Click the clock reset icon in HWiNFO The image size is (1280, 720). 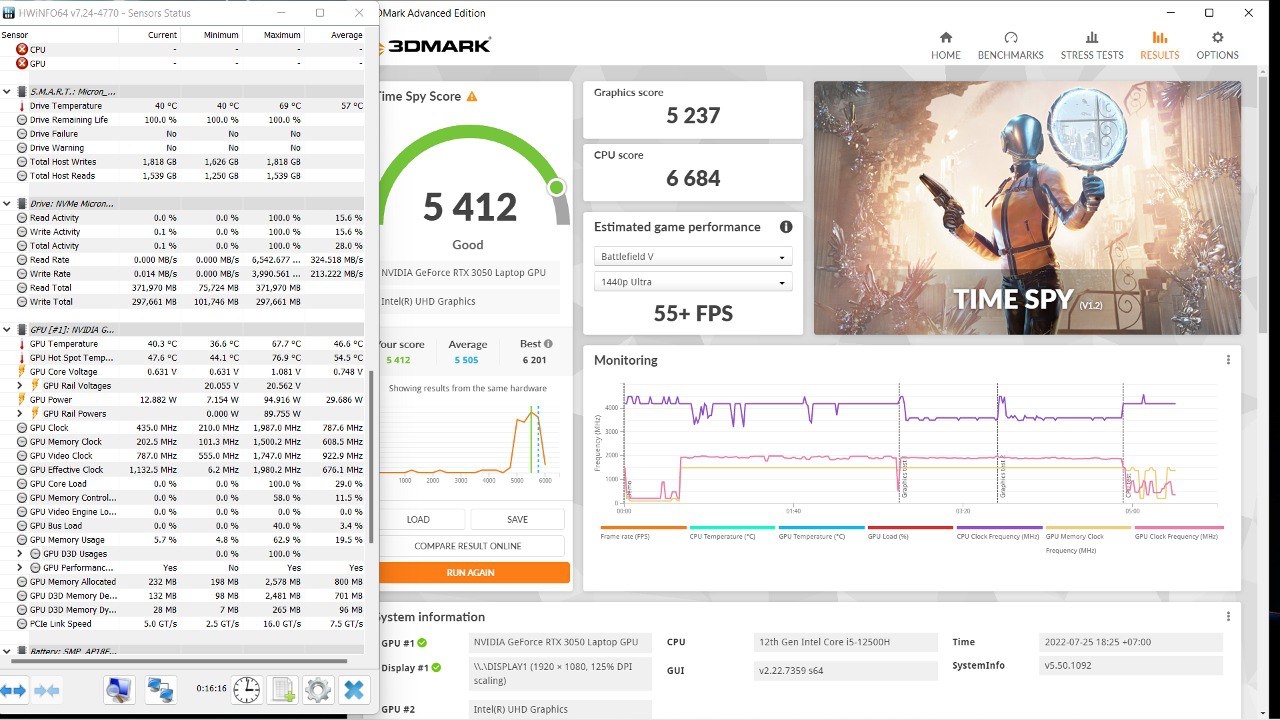pos(246,689)
